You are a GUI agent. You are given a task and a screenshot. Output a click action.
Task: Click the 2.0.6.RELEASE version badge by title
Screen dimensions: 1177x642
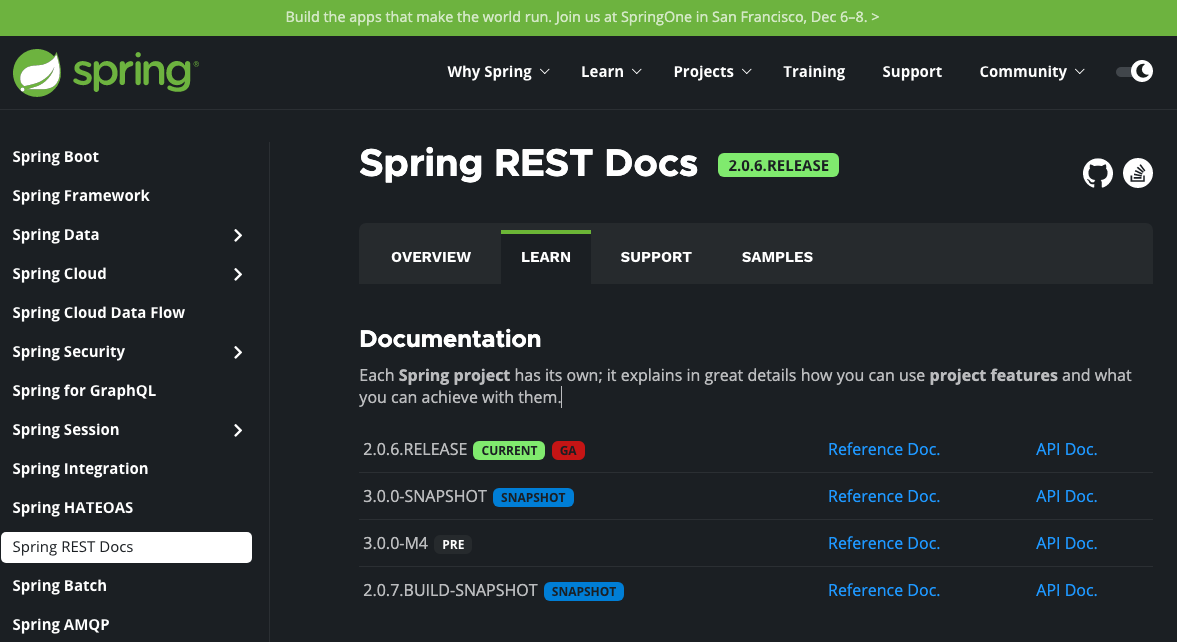click(778, 165)
